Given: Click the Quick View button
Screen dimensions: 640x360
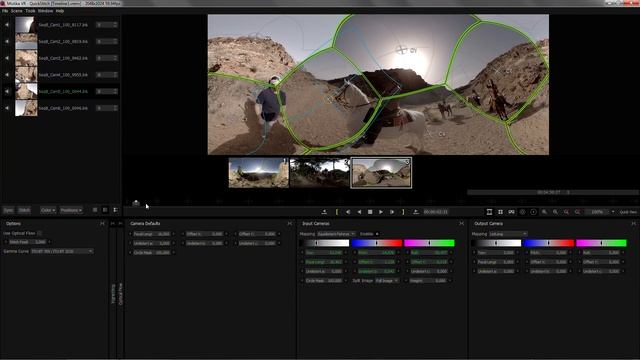Looking at the screenshot, I should (x=628, y=212).
